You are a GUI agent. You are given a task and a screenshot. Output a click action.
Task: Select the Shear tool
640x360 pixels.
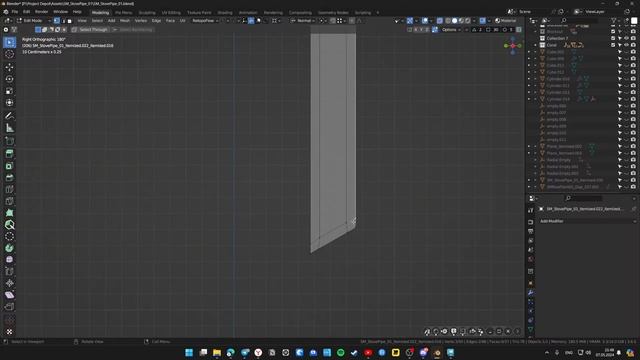9,295
